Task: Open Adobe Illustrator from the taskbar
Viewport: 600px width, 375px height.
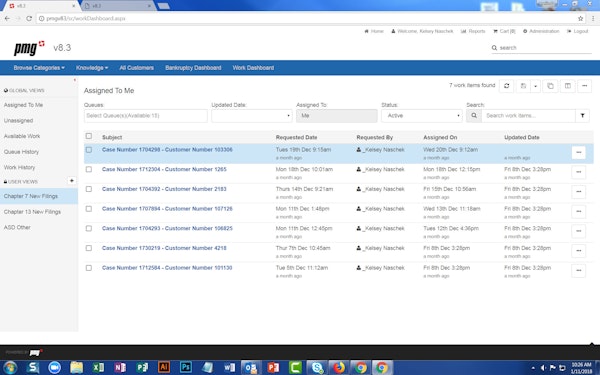Action: [x=164, y=368]
